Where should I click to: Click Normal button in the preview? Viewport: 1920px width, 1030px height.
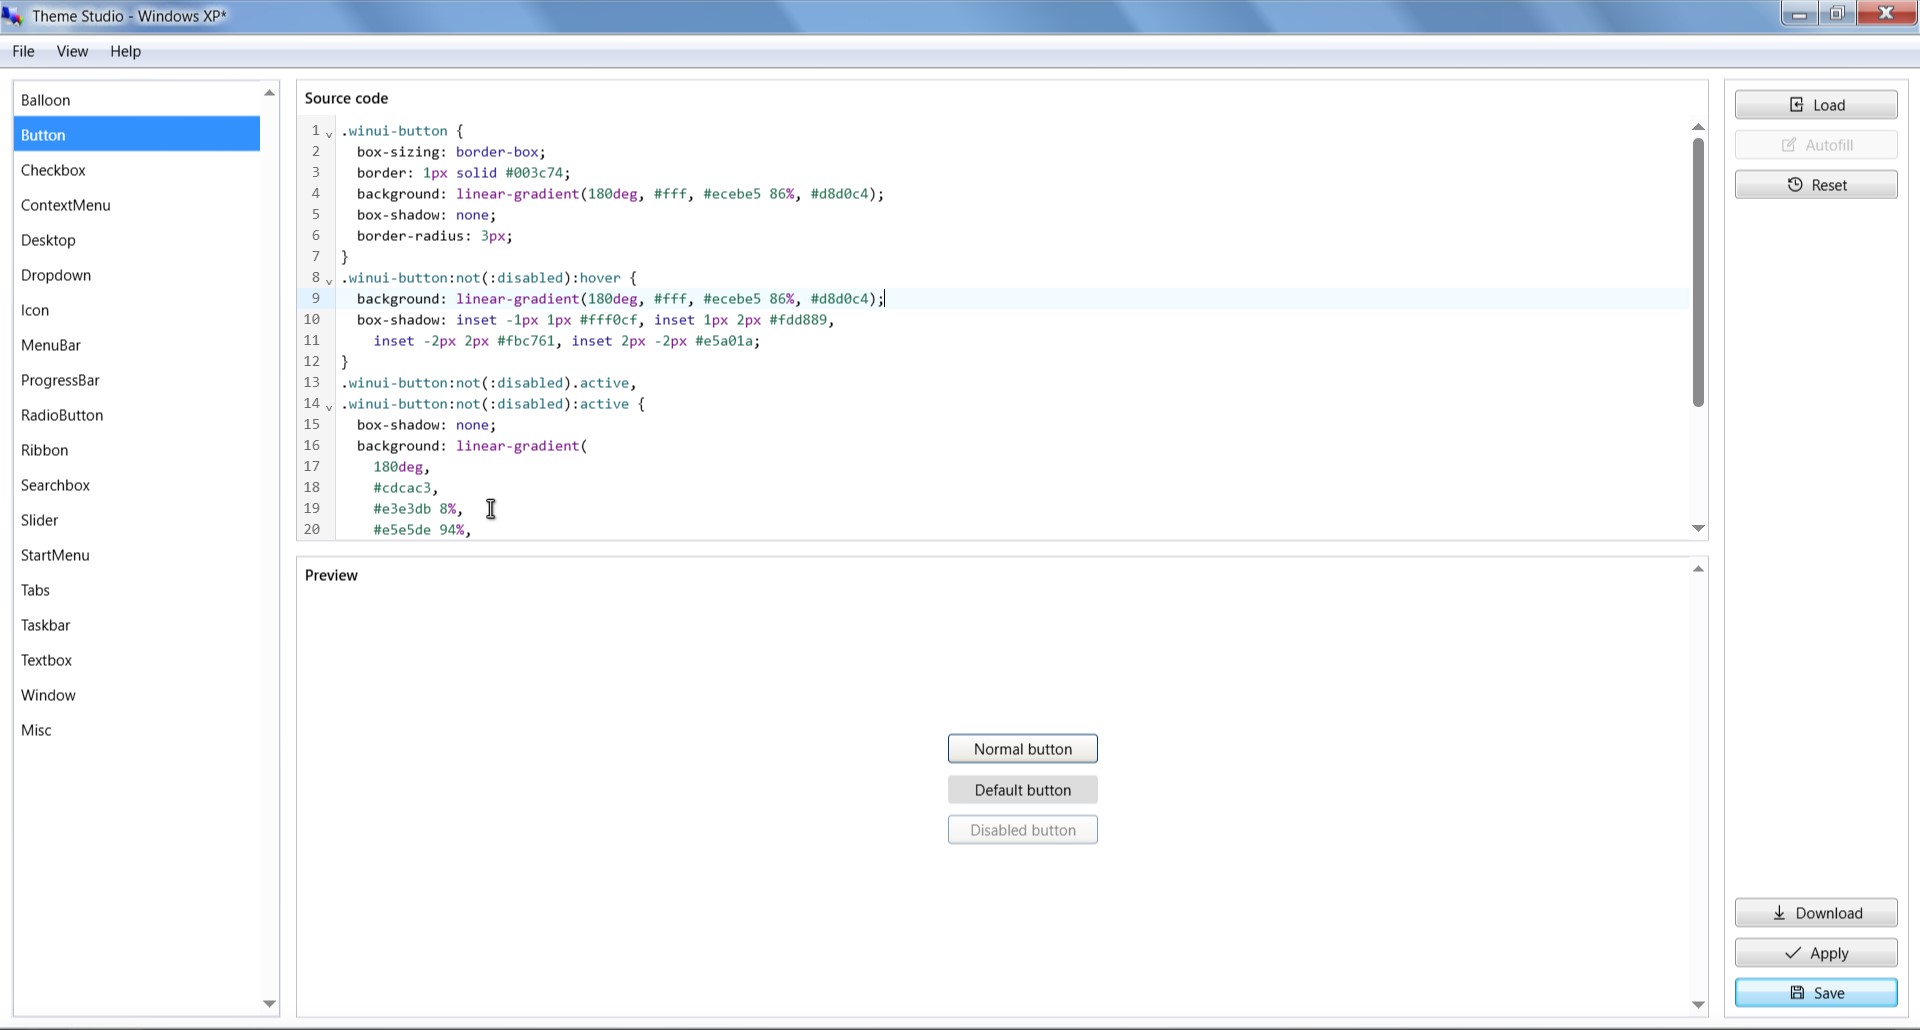(1022, 748)
